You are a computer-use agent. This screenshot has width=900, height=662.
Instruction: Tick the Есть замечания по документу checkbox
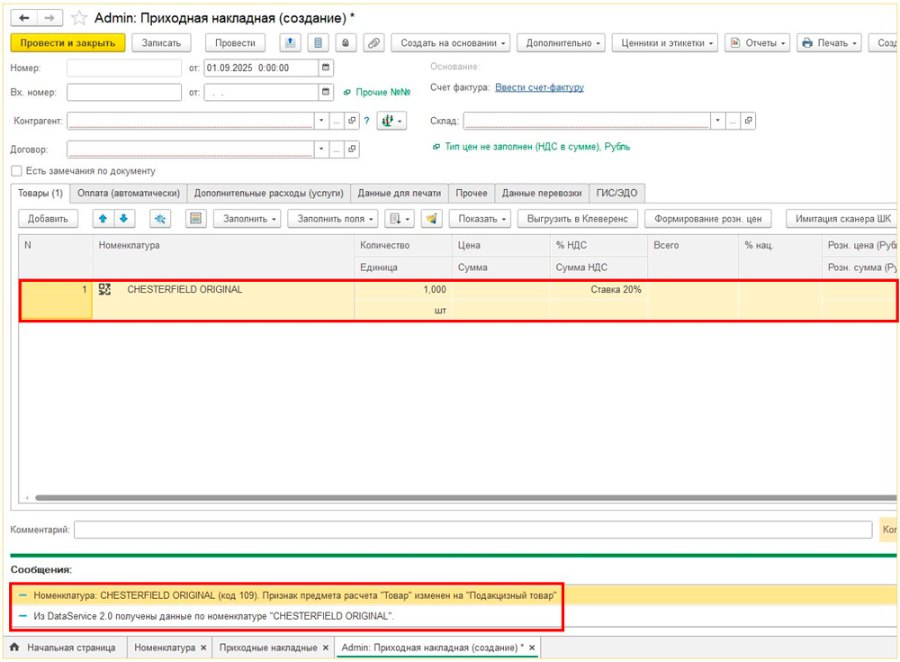(x=17, y=171)
